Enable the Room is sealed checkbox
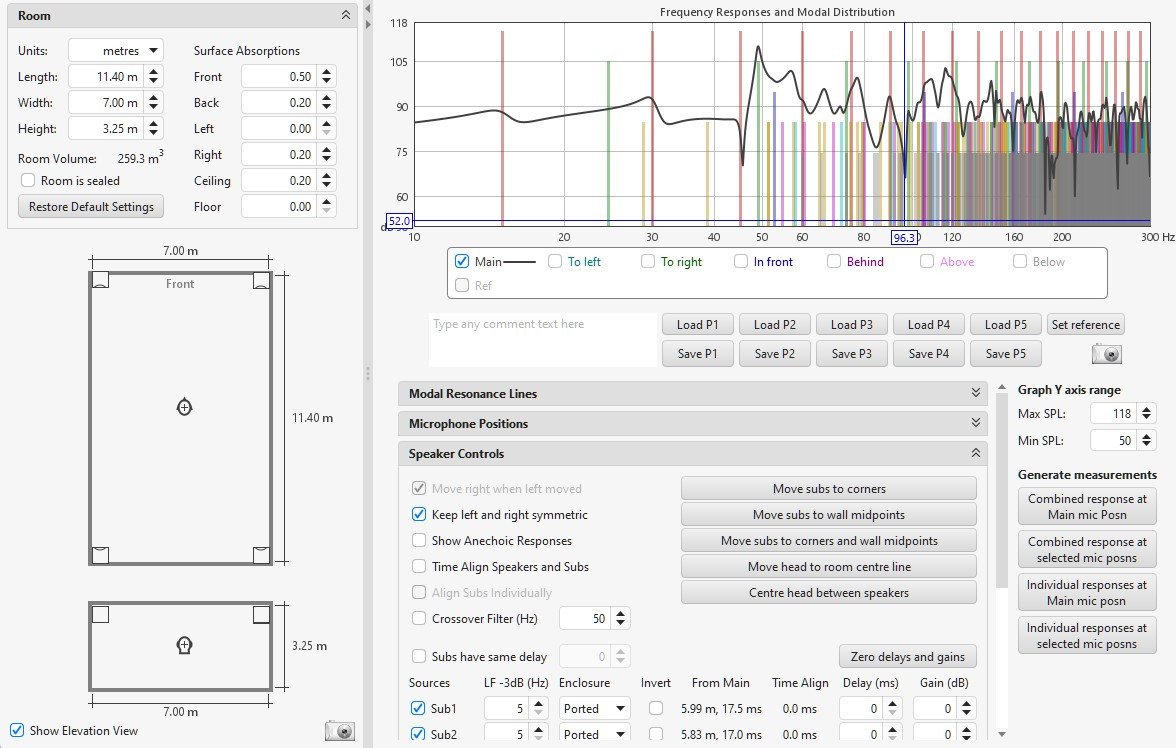 [x=28, y=181]
